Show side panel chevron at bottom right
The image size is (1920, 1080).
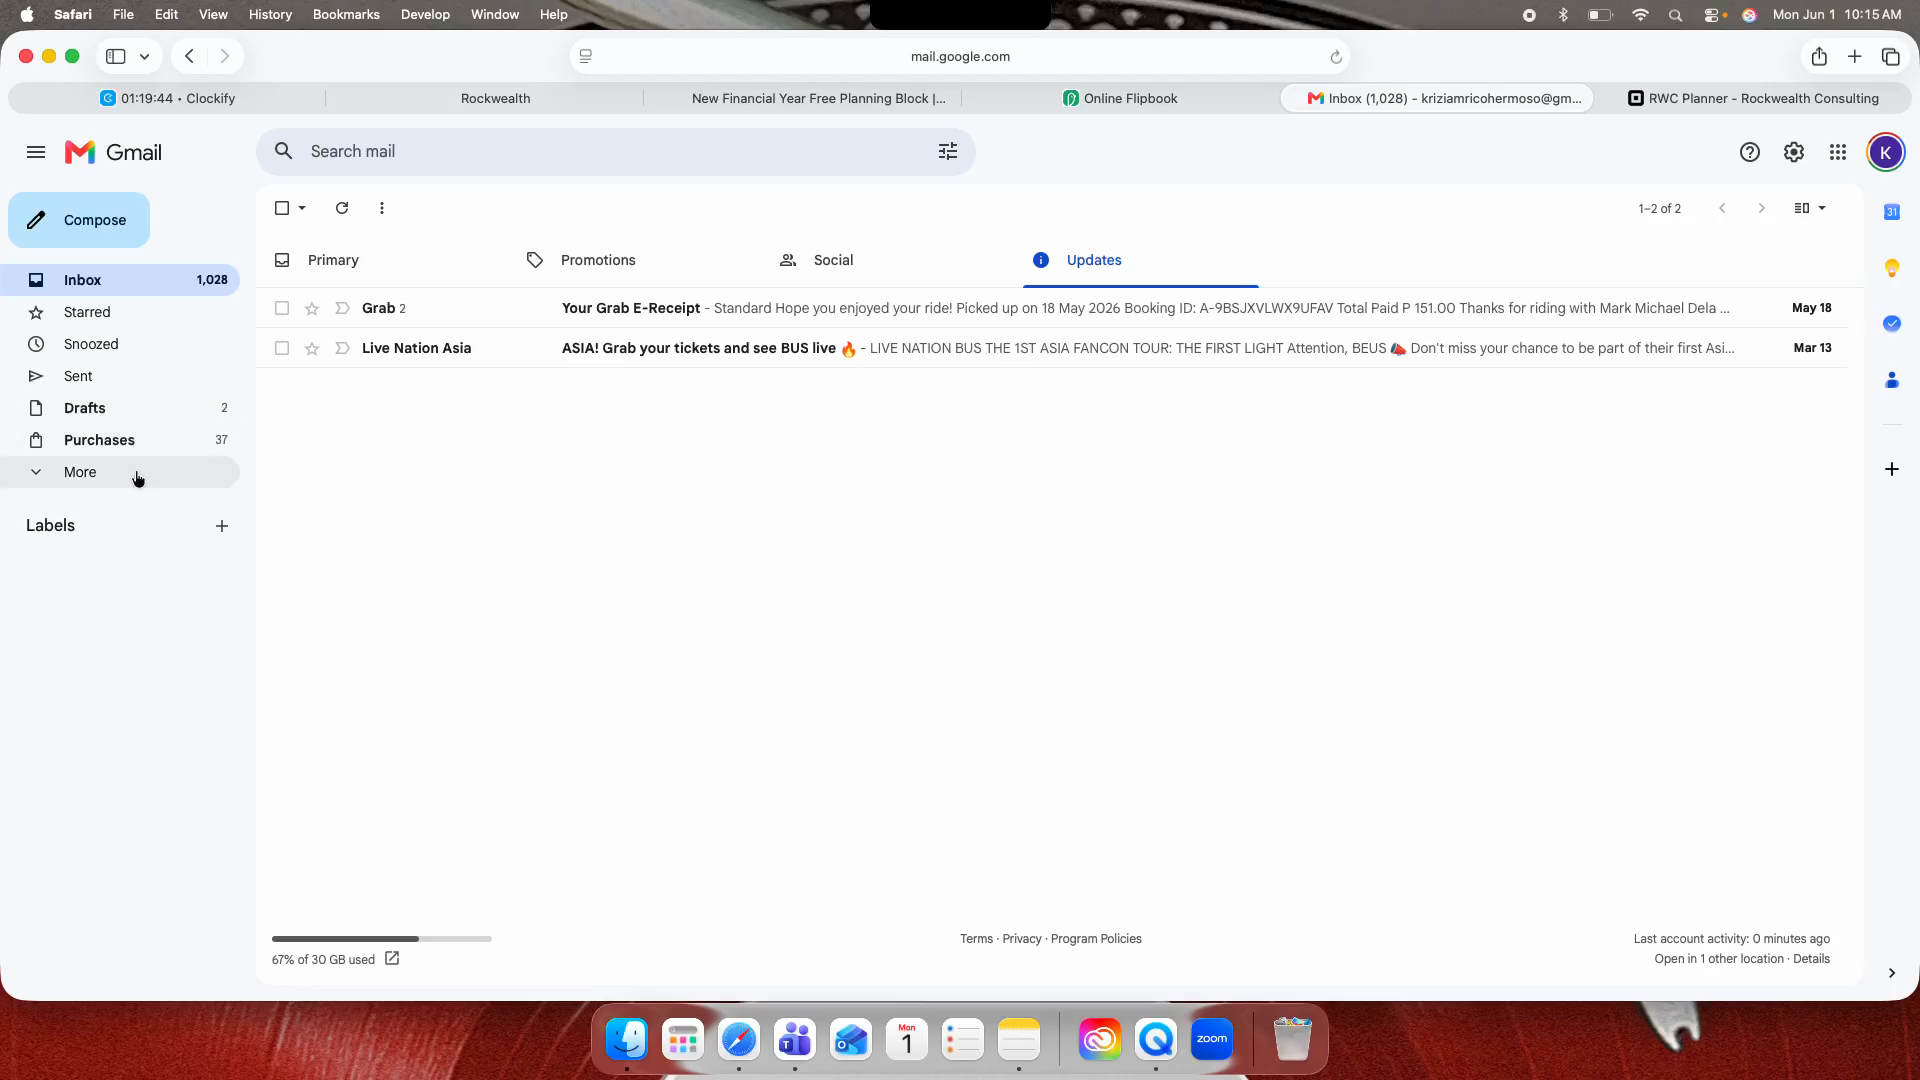tap(1891, 973)
